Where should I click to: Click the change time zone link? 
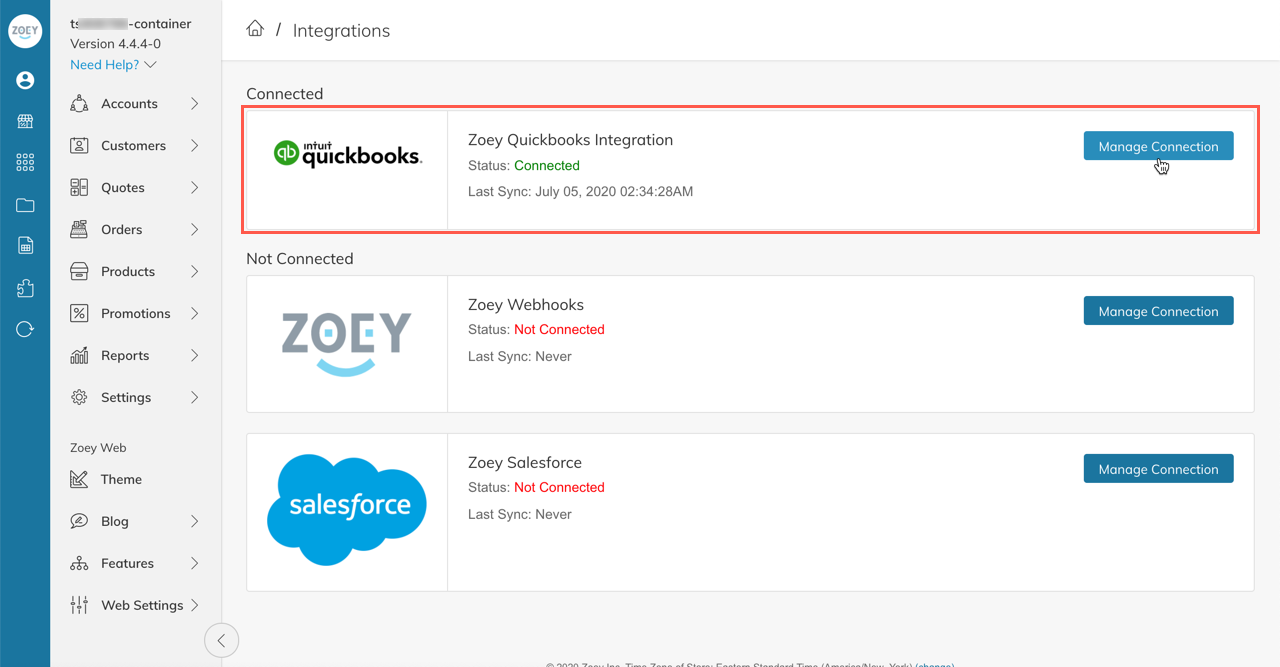(x=934, y=664)
